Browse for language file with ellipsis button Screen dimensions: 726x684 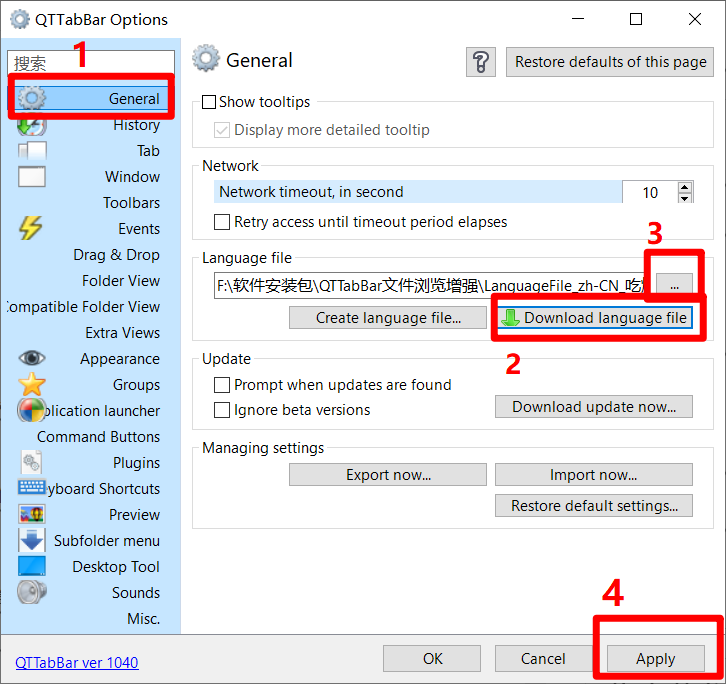[x=674, y=286]
